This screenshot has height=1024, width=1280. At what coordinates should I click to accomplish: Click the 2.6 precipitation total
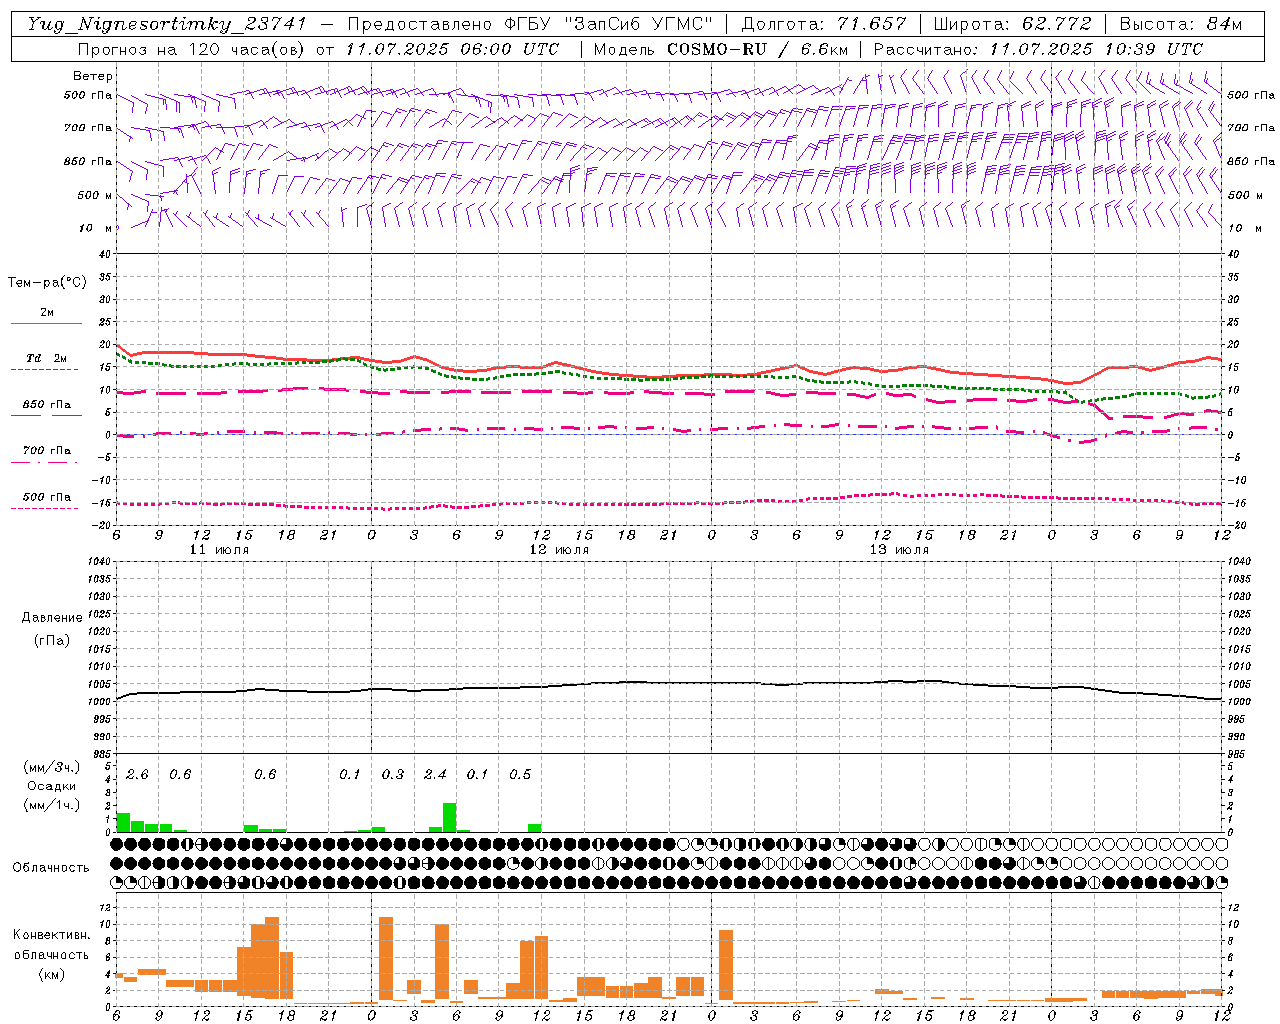[x=137, y=774]
